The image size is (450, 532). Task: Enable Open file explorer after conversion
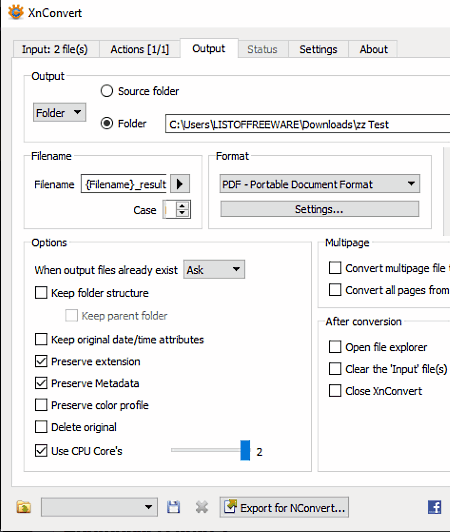click(x=335, y=347)
